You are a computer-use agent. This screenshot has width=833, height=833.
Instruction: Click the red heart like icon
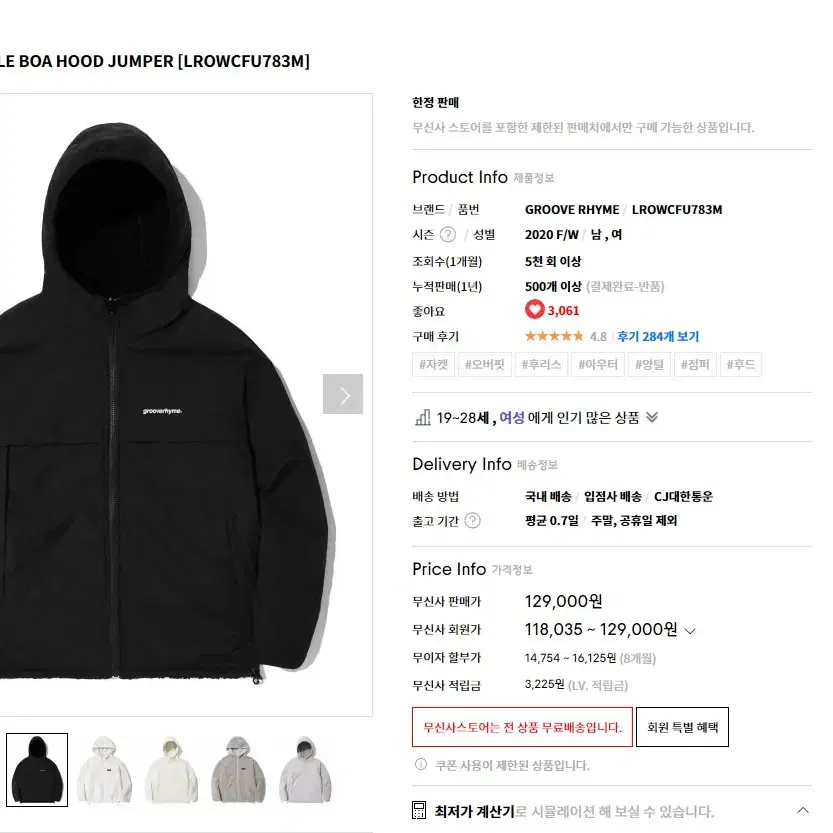coord(534,310)
